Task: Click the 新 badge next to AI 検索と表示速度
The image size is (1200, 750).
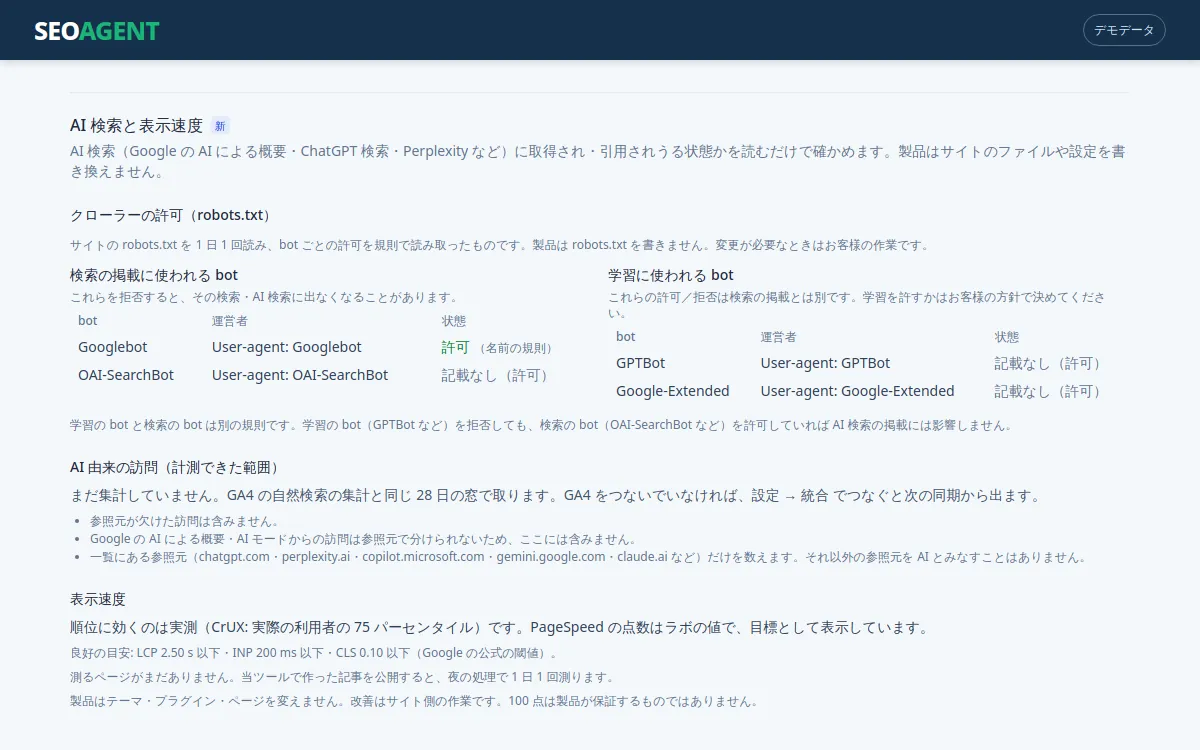Action: (x=220, y=126)
